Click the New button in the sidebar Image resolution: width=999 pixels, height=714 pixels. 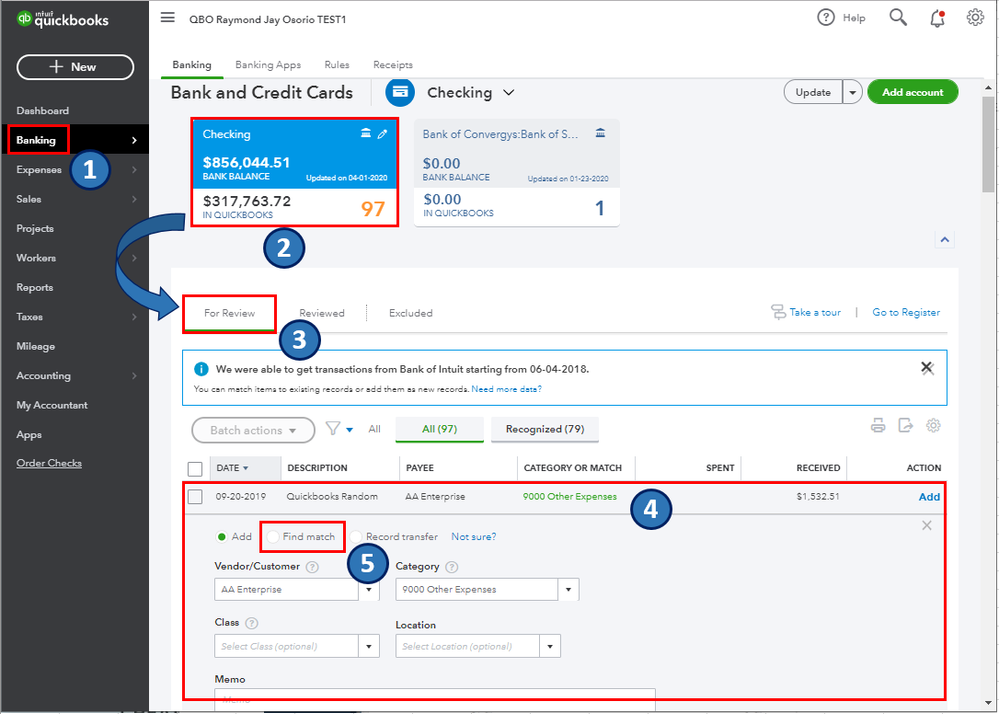[x=75, y=67]
